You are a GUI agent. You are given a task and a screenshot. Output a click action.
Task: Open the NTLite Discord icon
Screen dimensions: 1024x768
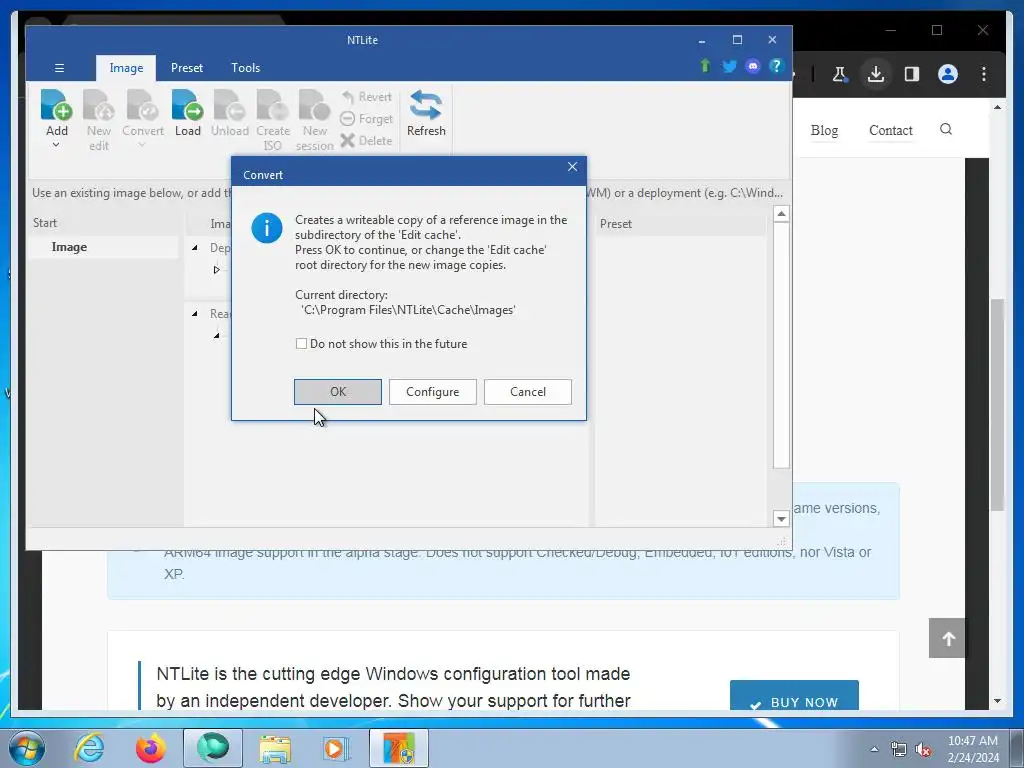[x=753, y=66]
